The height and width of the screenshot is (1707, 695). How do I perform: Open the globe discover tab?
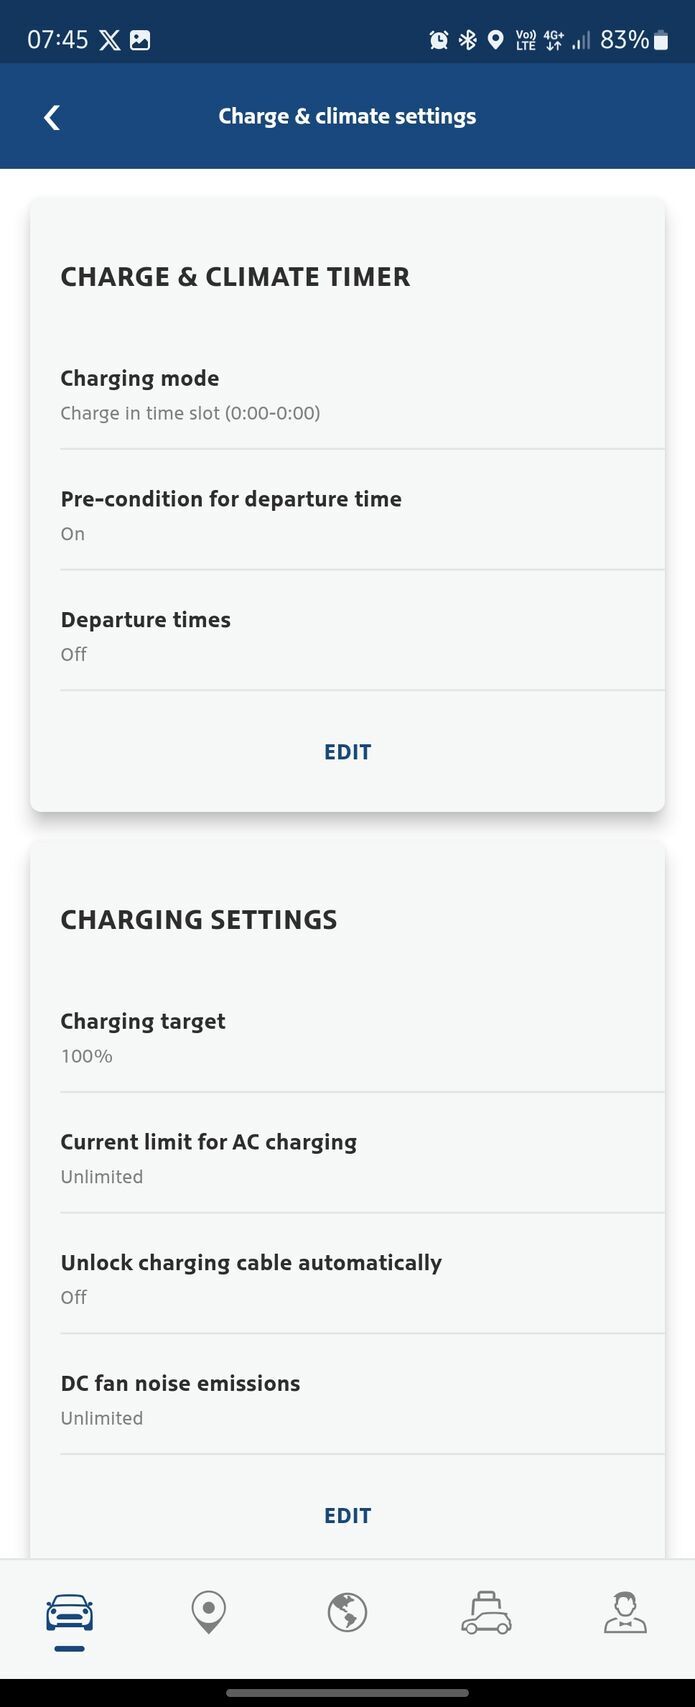pos(347,1613)
